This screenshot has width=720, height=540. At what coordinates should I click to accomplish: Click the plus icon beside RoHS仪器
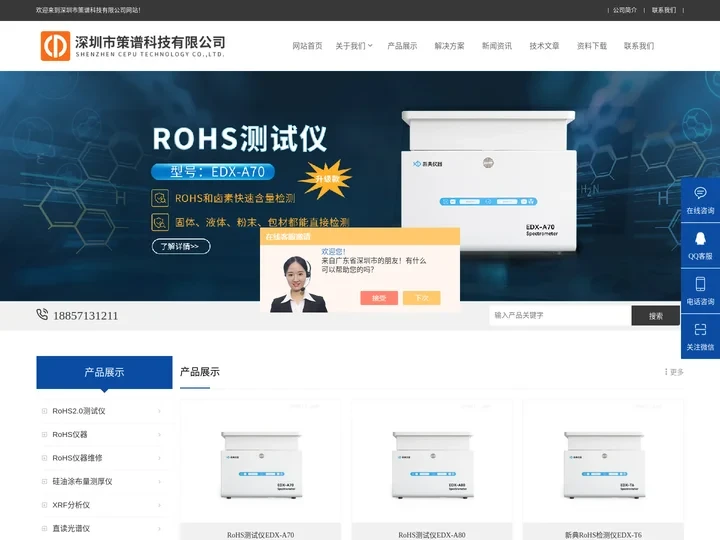pos(45,434)
